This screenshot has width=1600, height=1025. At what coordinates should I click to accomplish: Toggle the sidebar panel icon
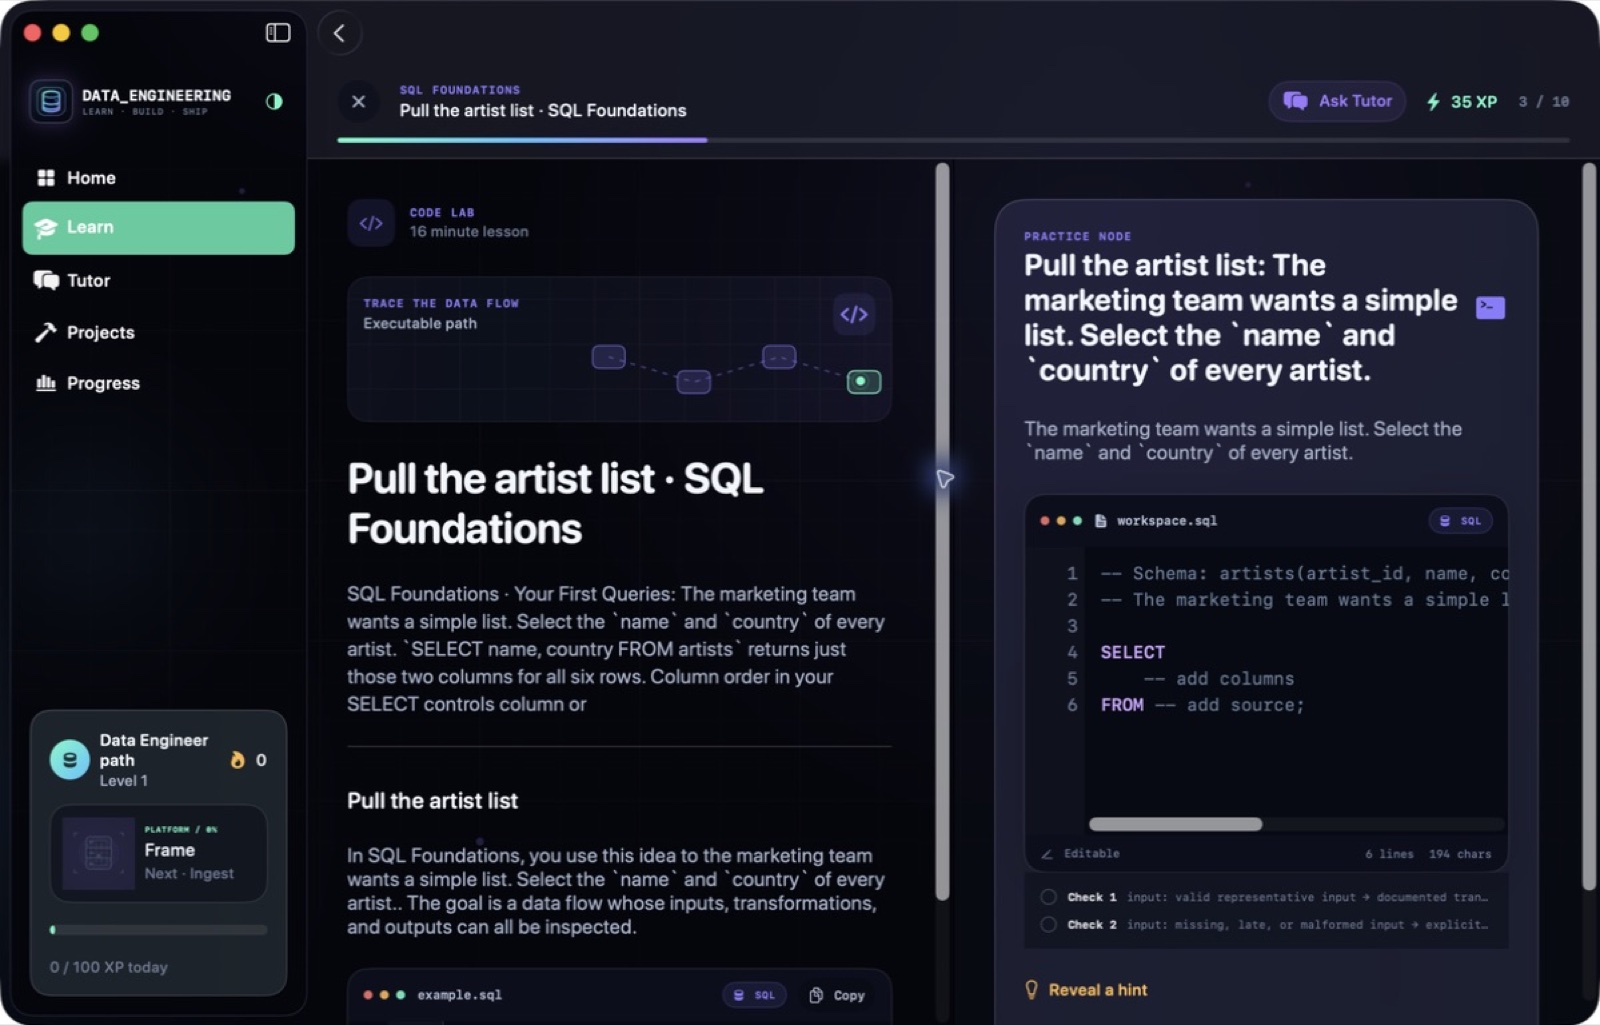278,33
